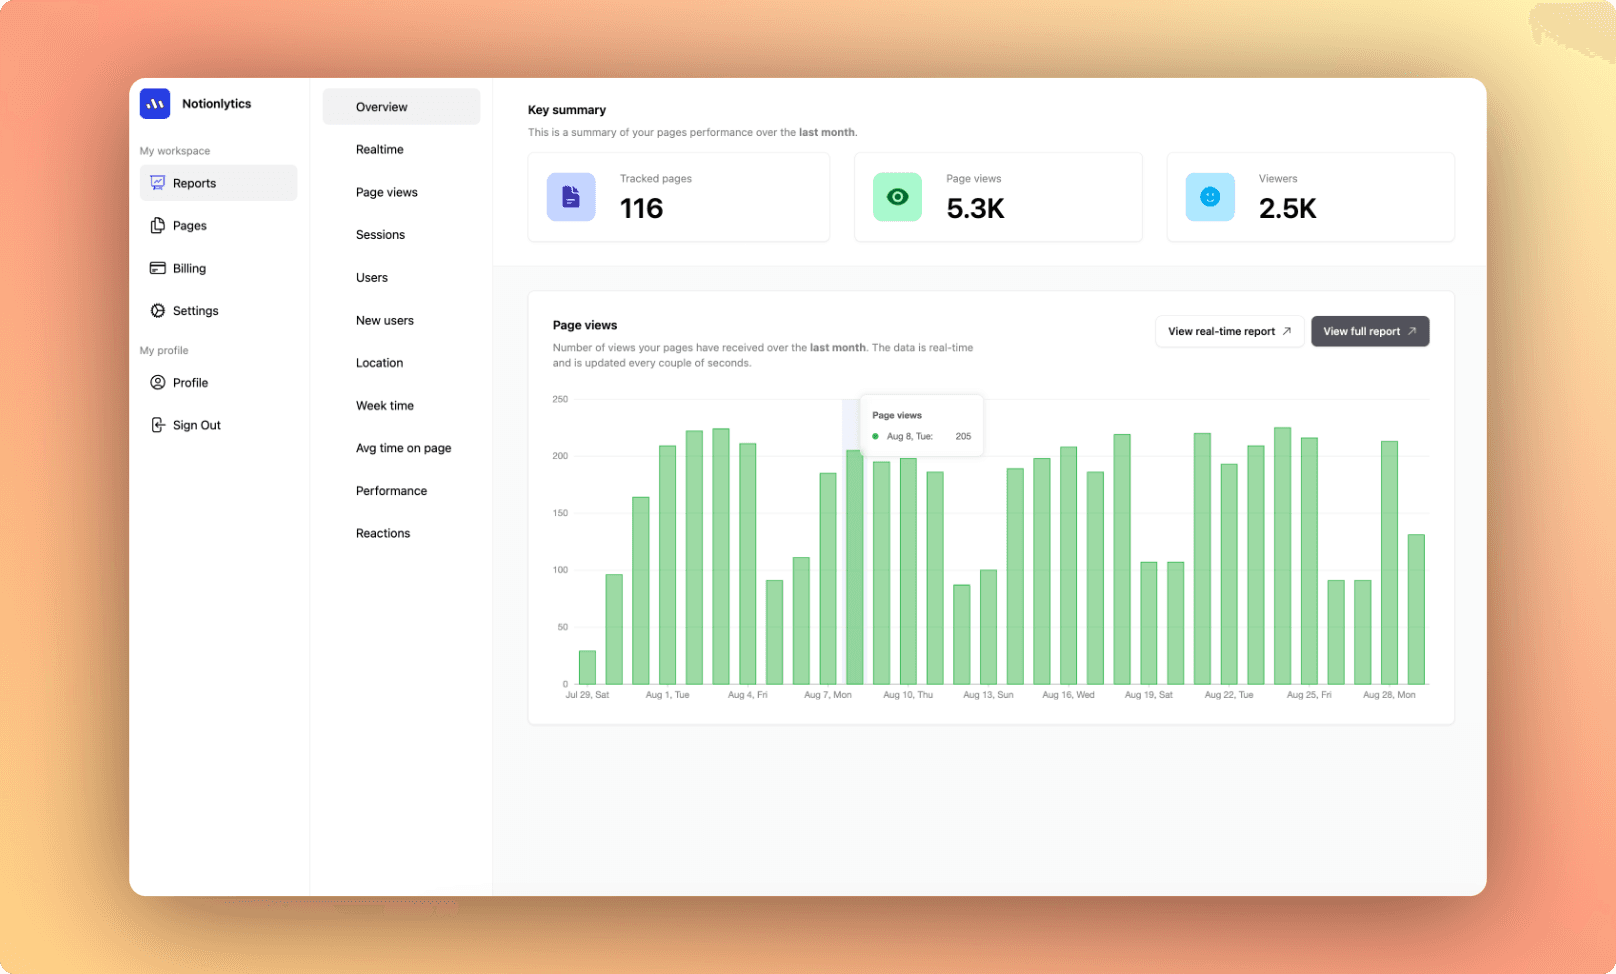1616x974 pixels.
Task: Click the View full report button
Action: click(1369, 332)
